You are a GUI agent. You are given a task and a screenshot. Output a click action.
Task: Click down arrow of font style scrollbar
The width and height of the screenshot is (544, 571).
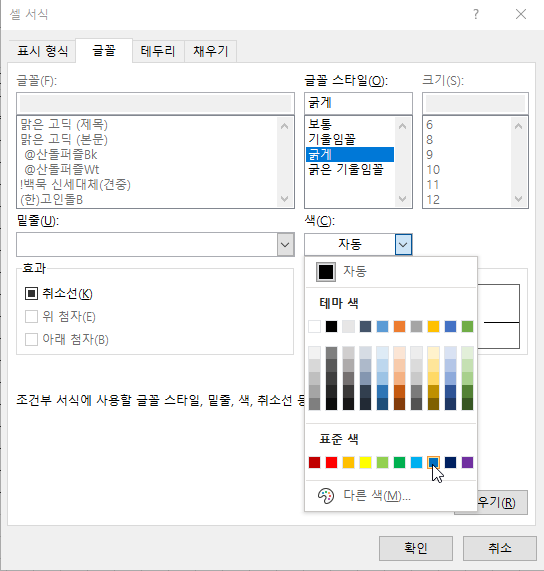tap(402, 199)
